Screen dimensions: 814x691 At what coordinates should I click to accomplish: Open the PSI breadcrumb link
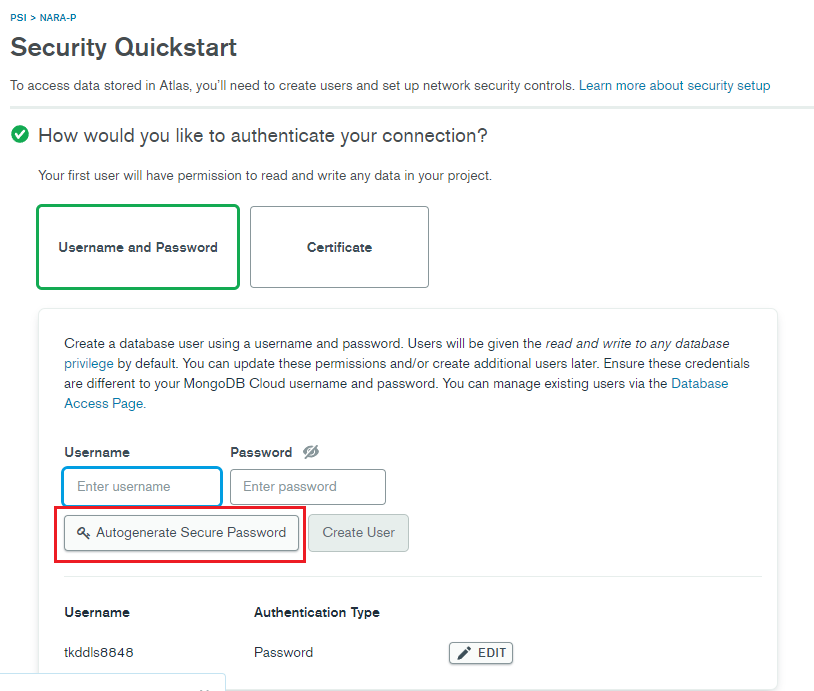click(18, 18)
